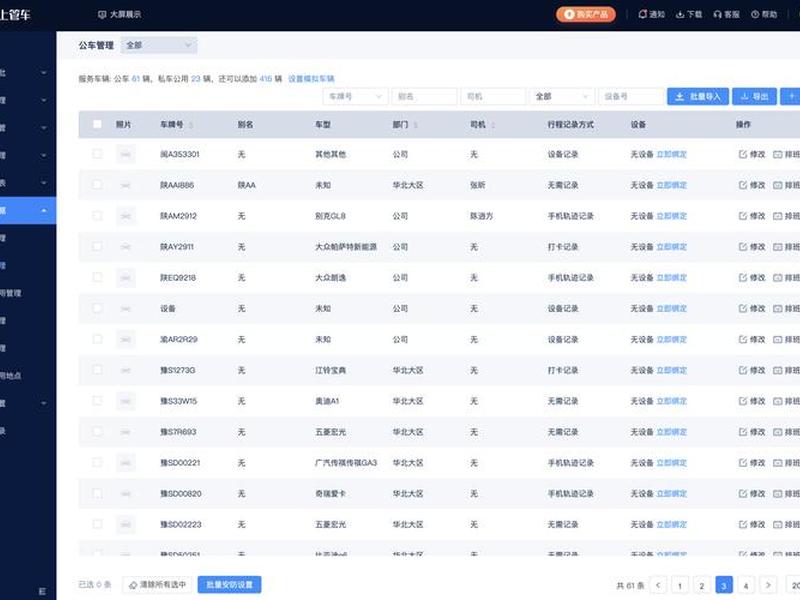Open the 通知 notifications bell

(651, 14)
